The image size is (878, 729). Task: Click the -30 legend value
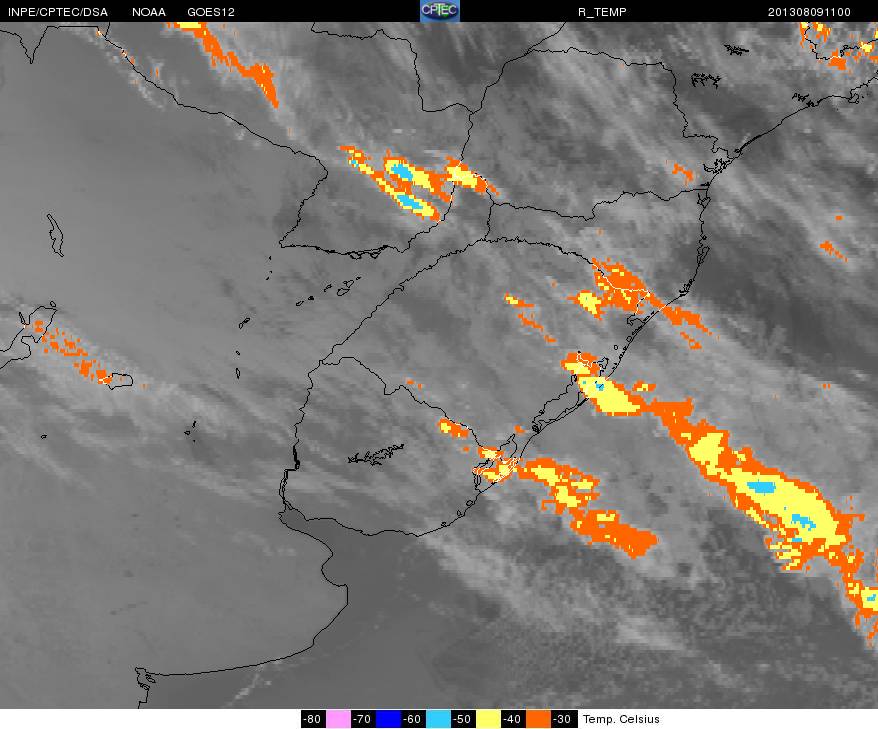tap(562, 719)
